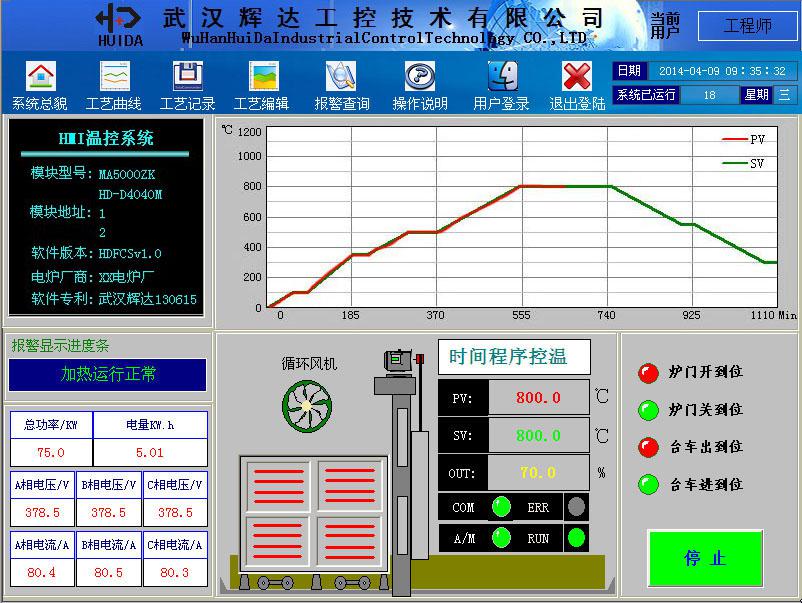
Task: Open the 用户登录 user login icon
Action: [x=501, y=78]
